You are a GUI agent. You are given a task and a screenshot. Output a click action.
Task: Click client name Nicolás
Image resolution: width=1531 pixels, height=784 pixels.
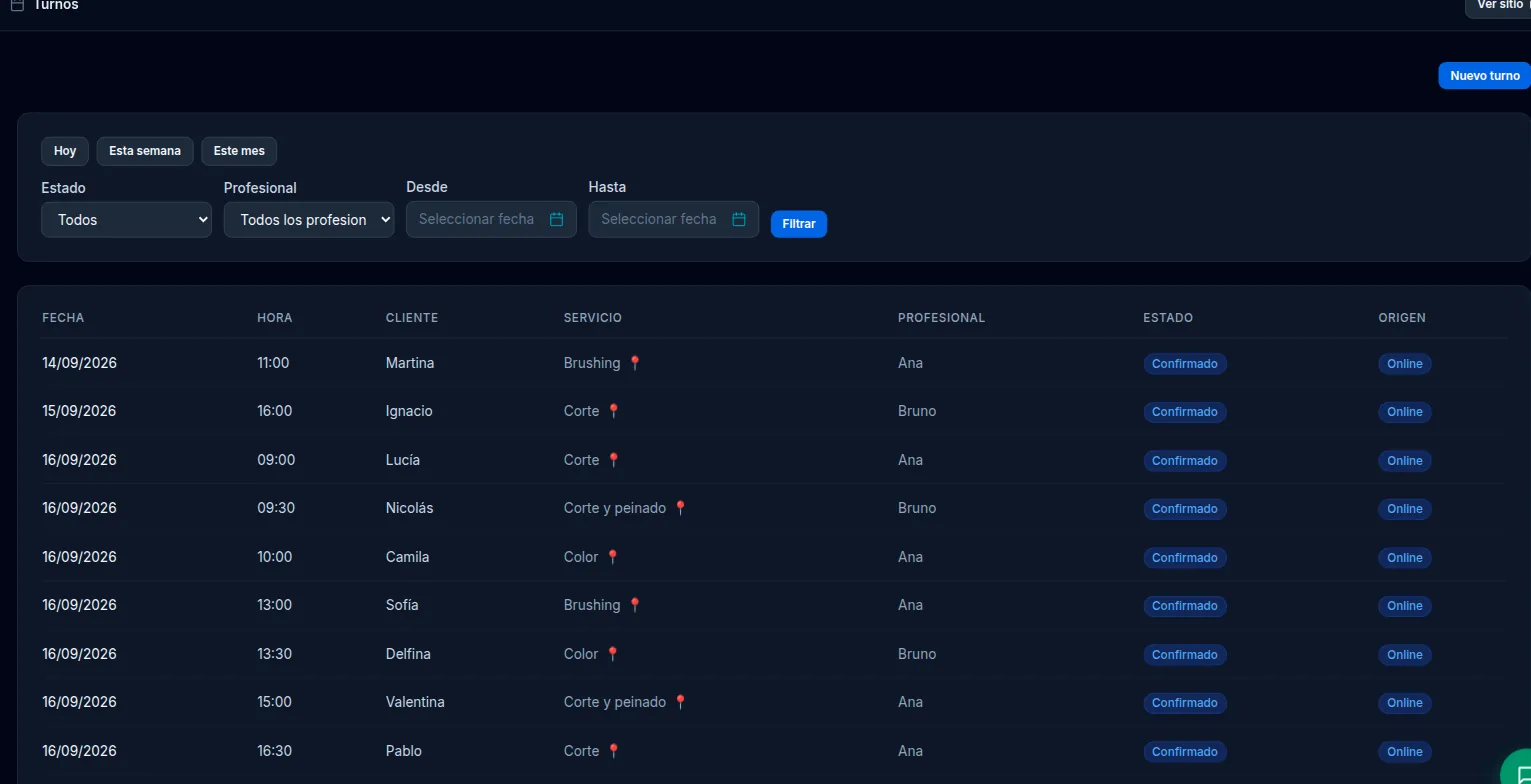[x=410, y=508]
